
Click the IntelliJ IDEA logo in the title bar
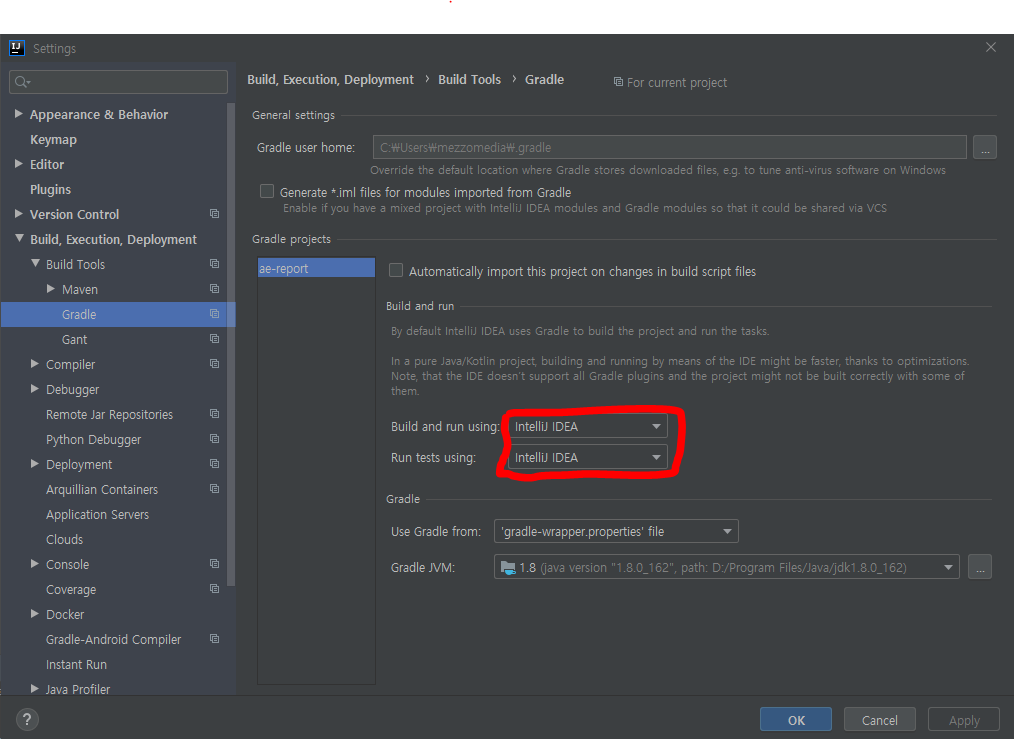tap(16, 48)
